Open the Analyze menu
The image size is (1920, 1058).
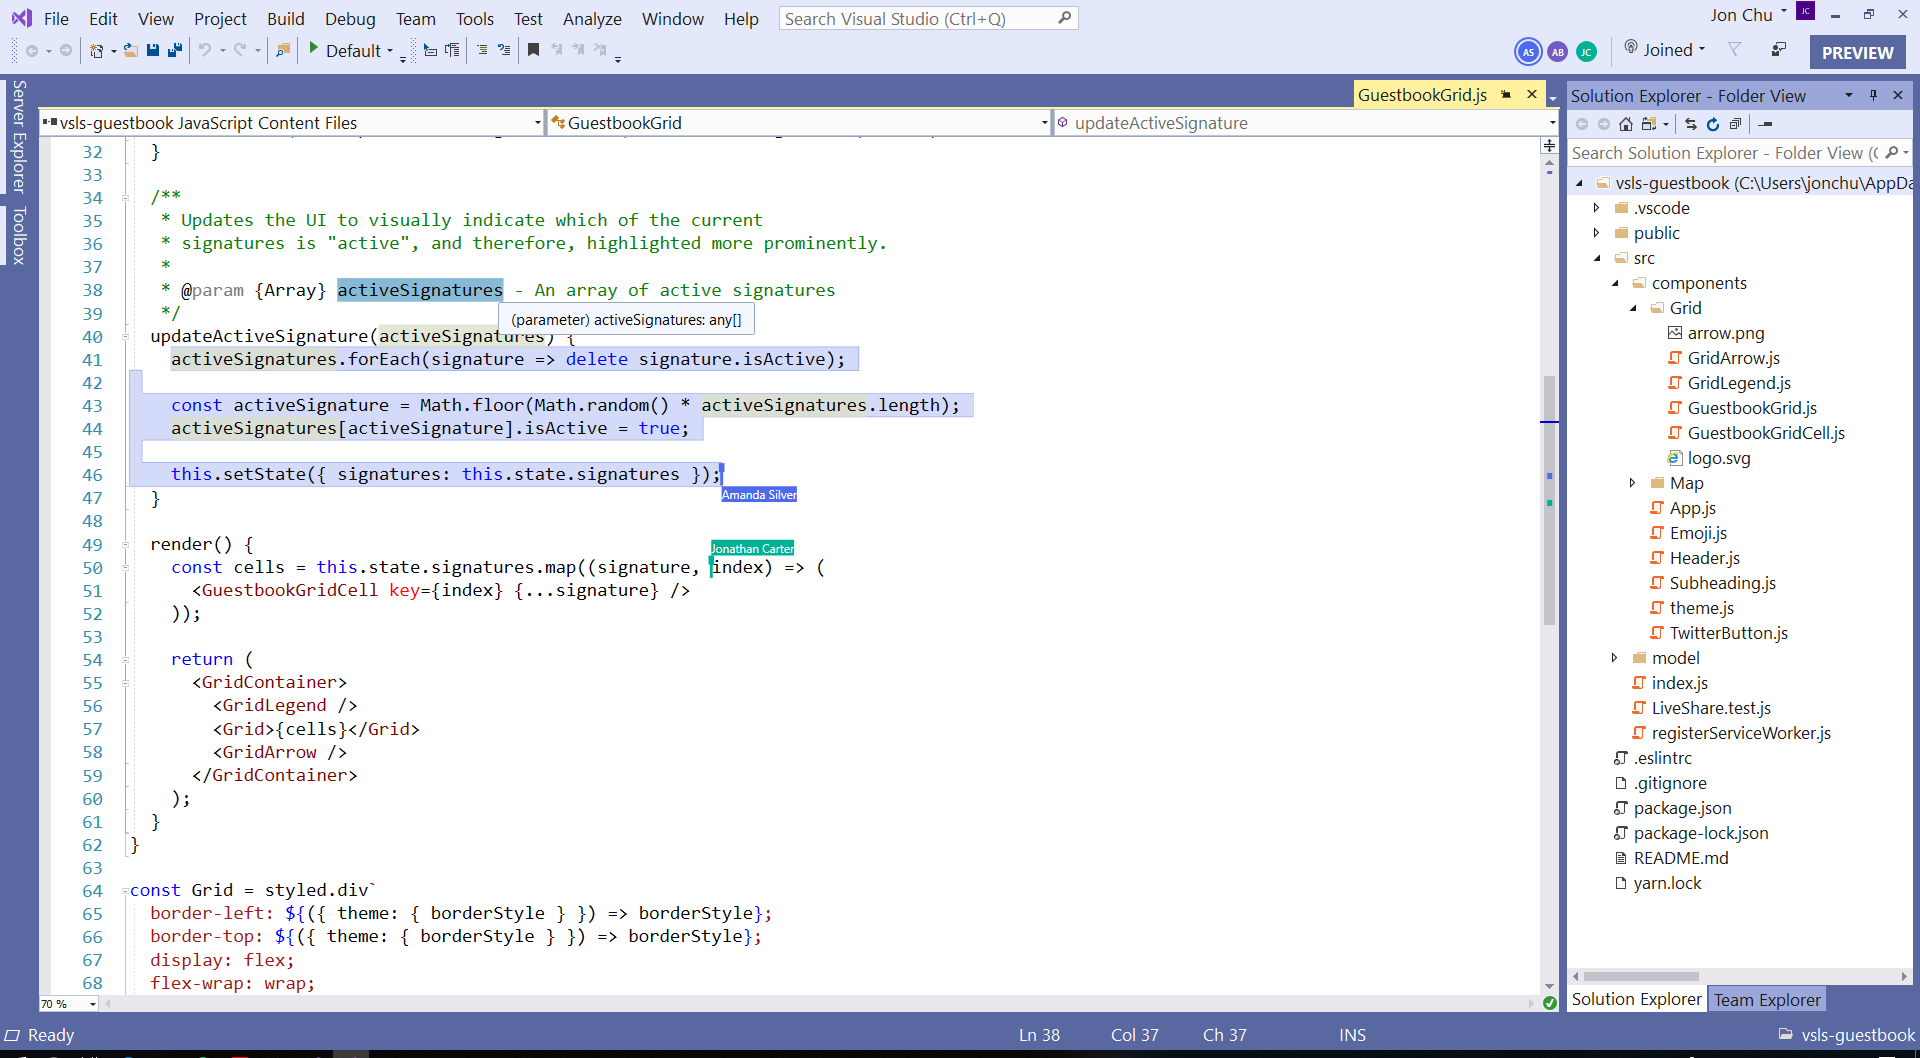pos(592,18)
